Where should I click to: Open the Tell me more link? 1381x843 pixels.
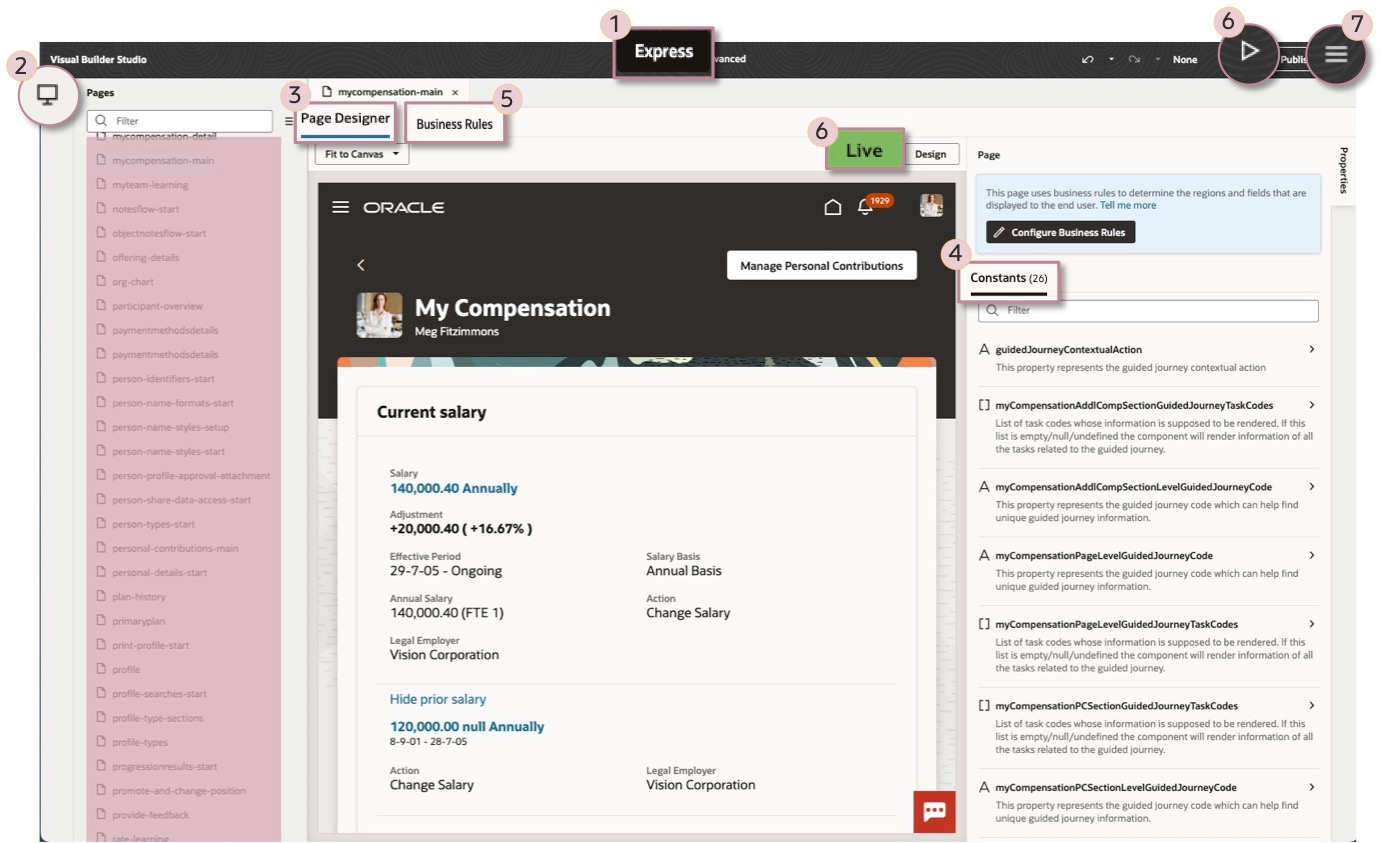point(1128,205)
